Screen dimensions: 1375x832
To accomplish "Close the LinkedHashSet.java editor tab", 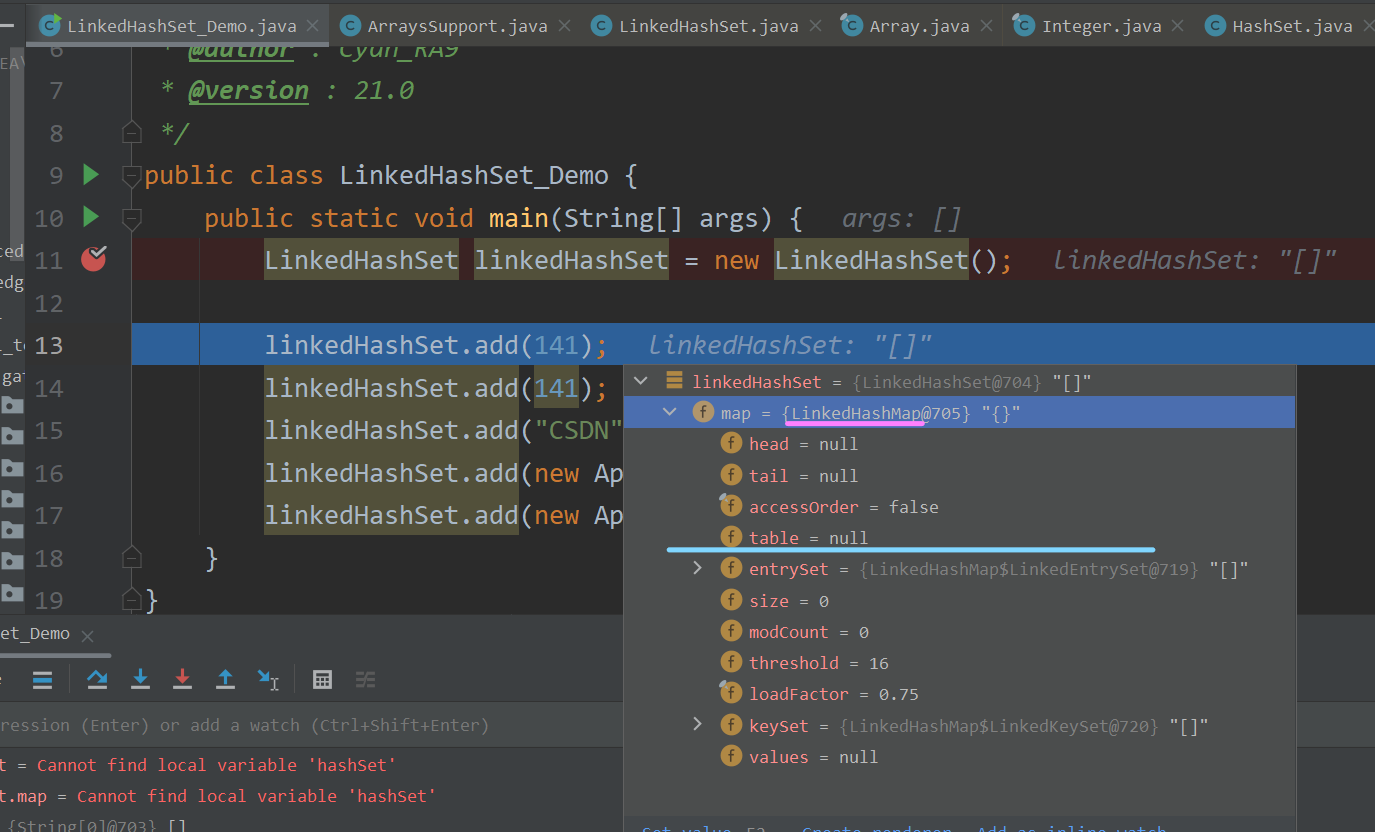I will (x=815, y=27).
